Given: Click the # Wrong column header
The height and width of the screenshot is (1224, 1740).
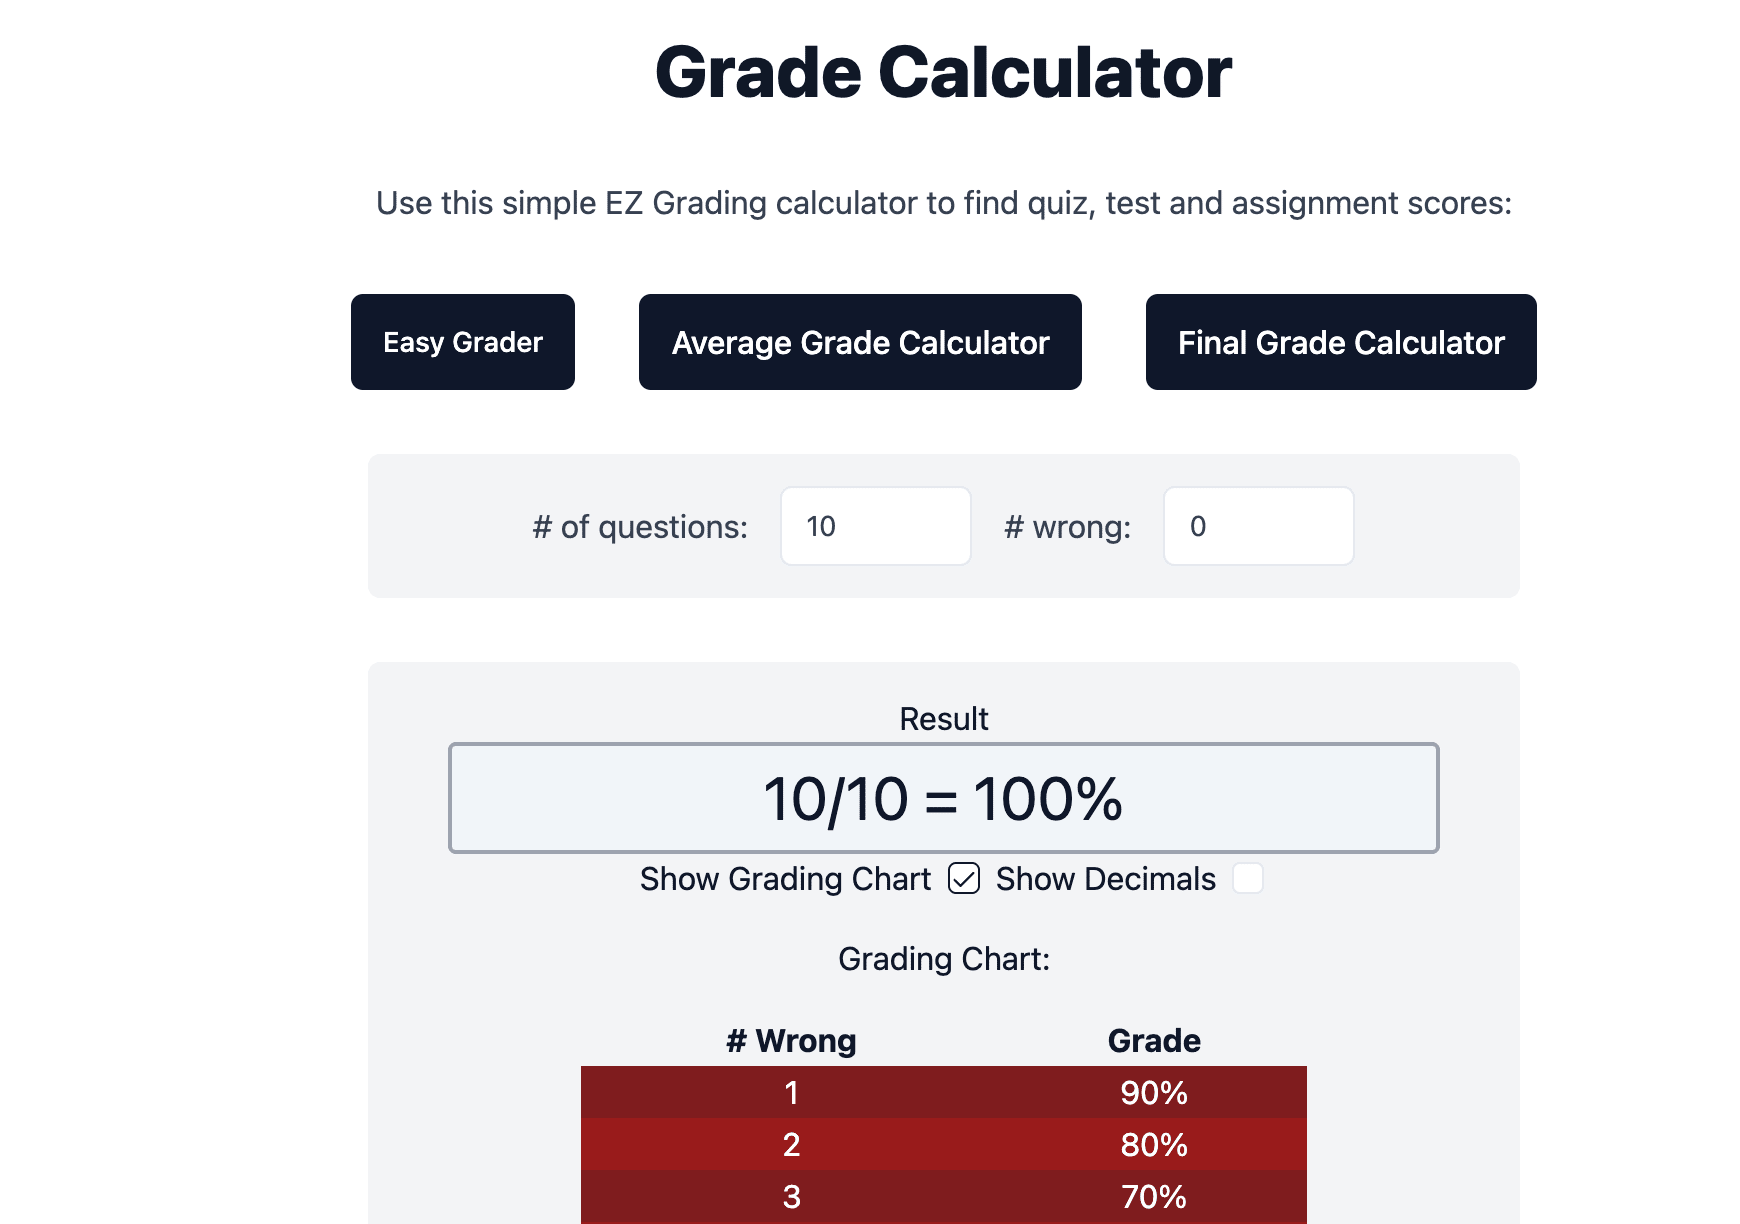Looking at the screenshot, I should (x=791, y=1041).
